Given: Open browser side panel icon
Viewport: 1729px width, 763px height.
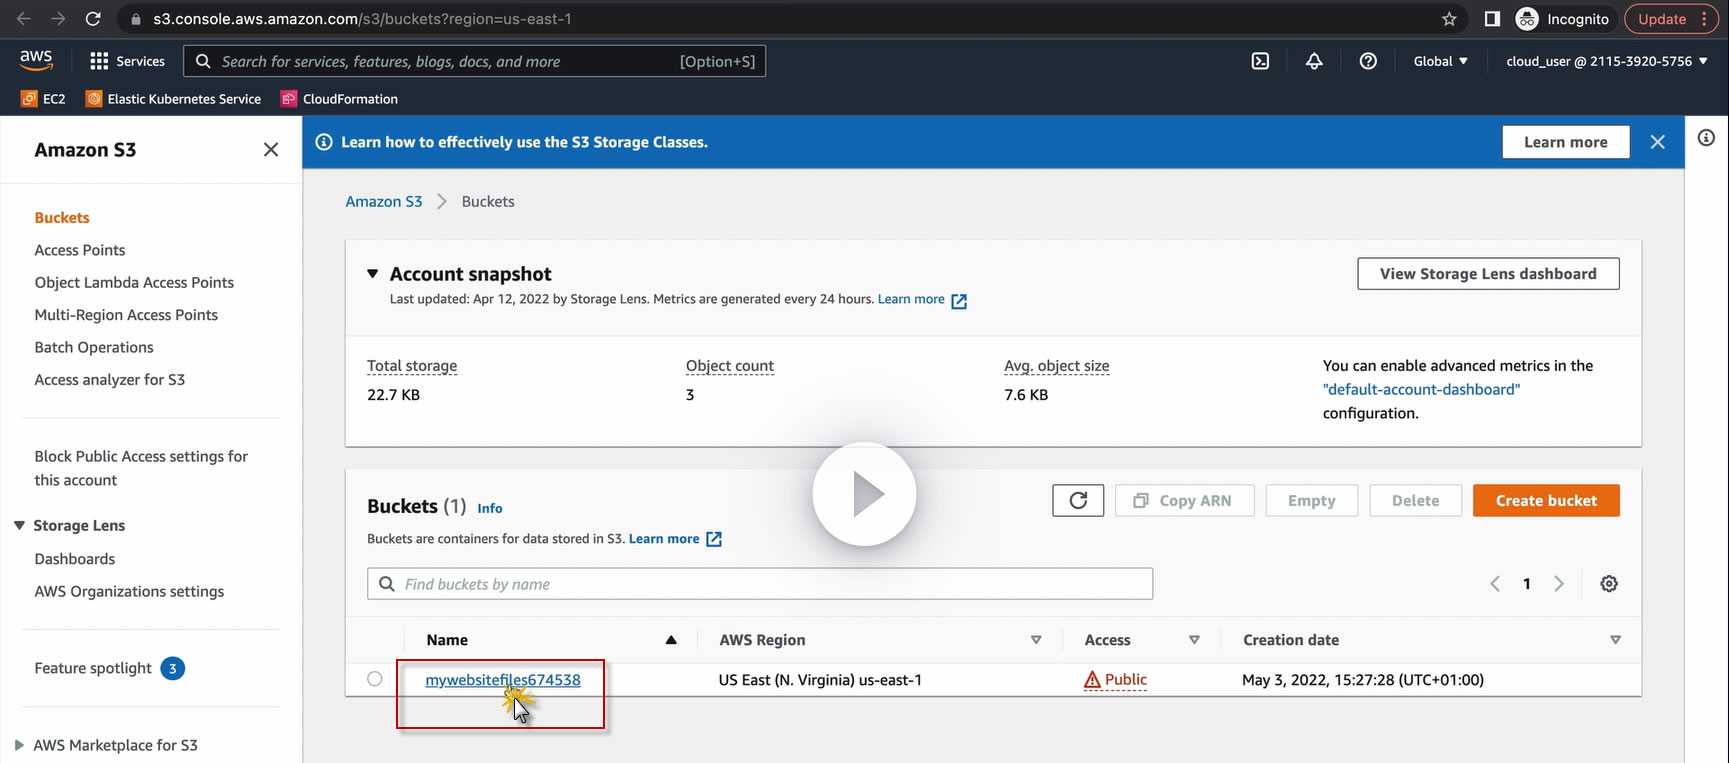Looking at the screenshot, I should click(1492, 19).
